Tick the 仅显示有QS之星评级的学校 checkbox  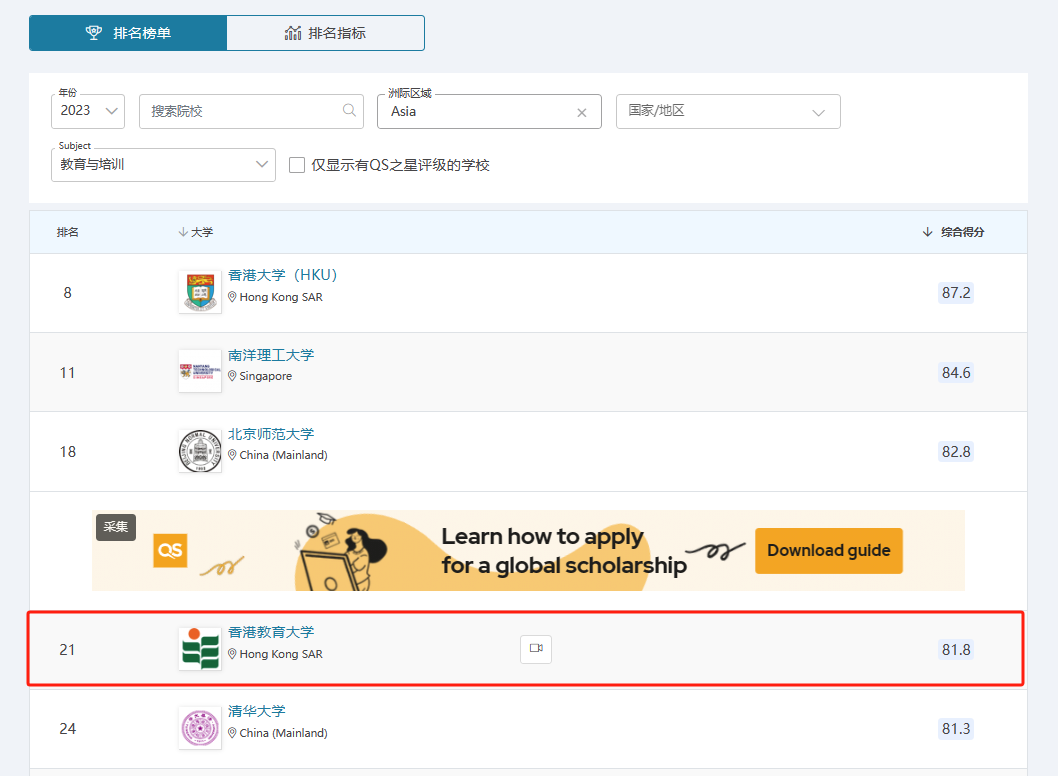[x=297, y=165]
